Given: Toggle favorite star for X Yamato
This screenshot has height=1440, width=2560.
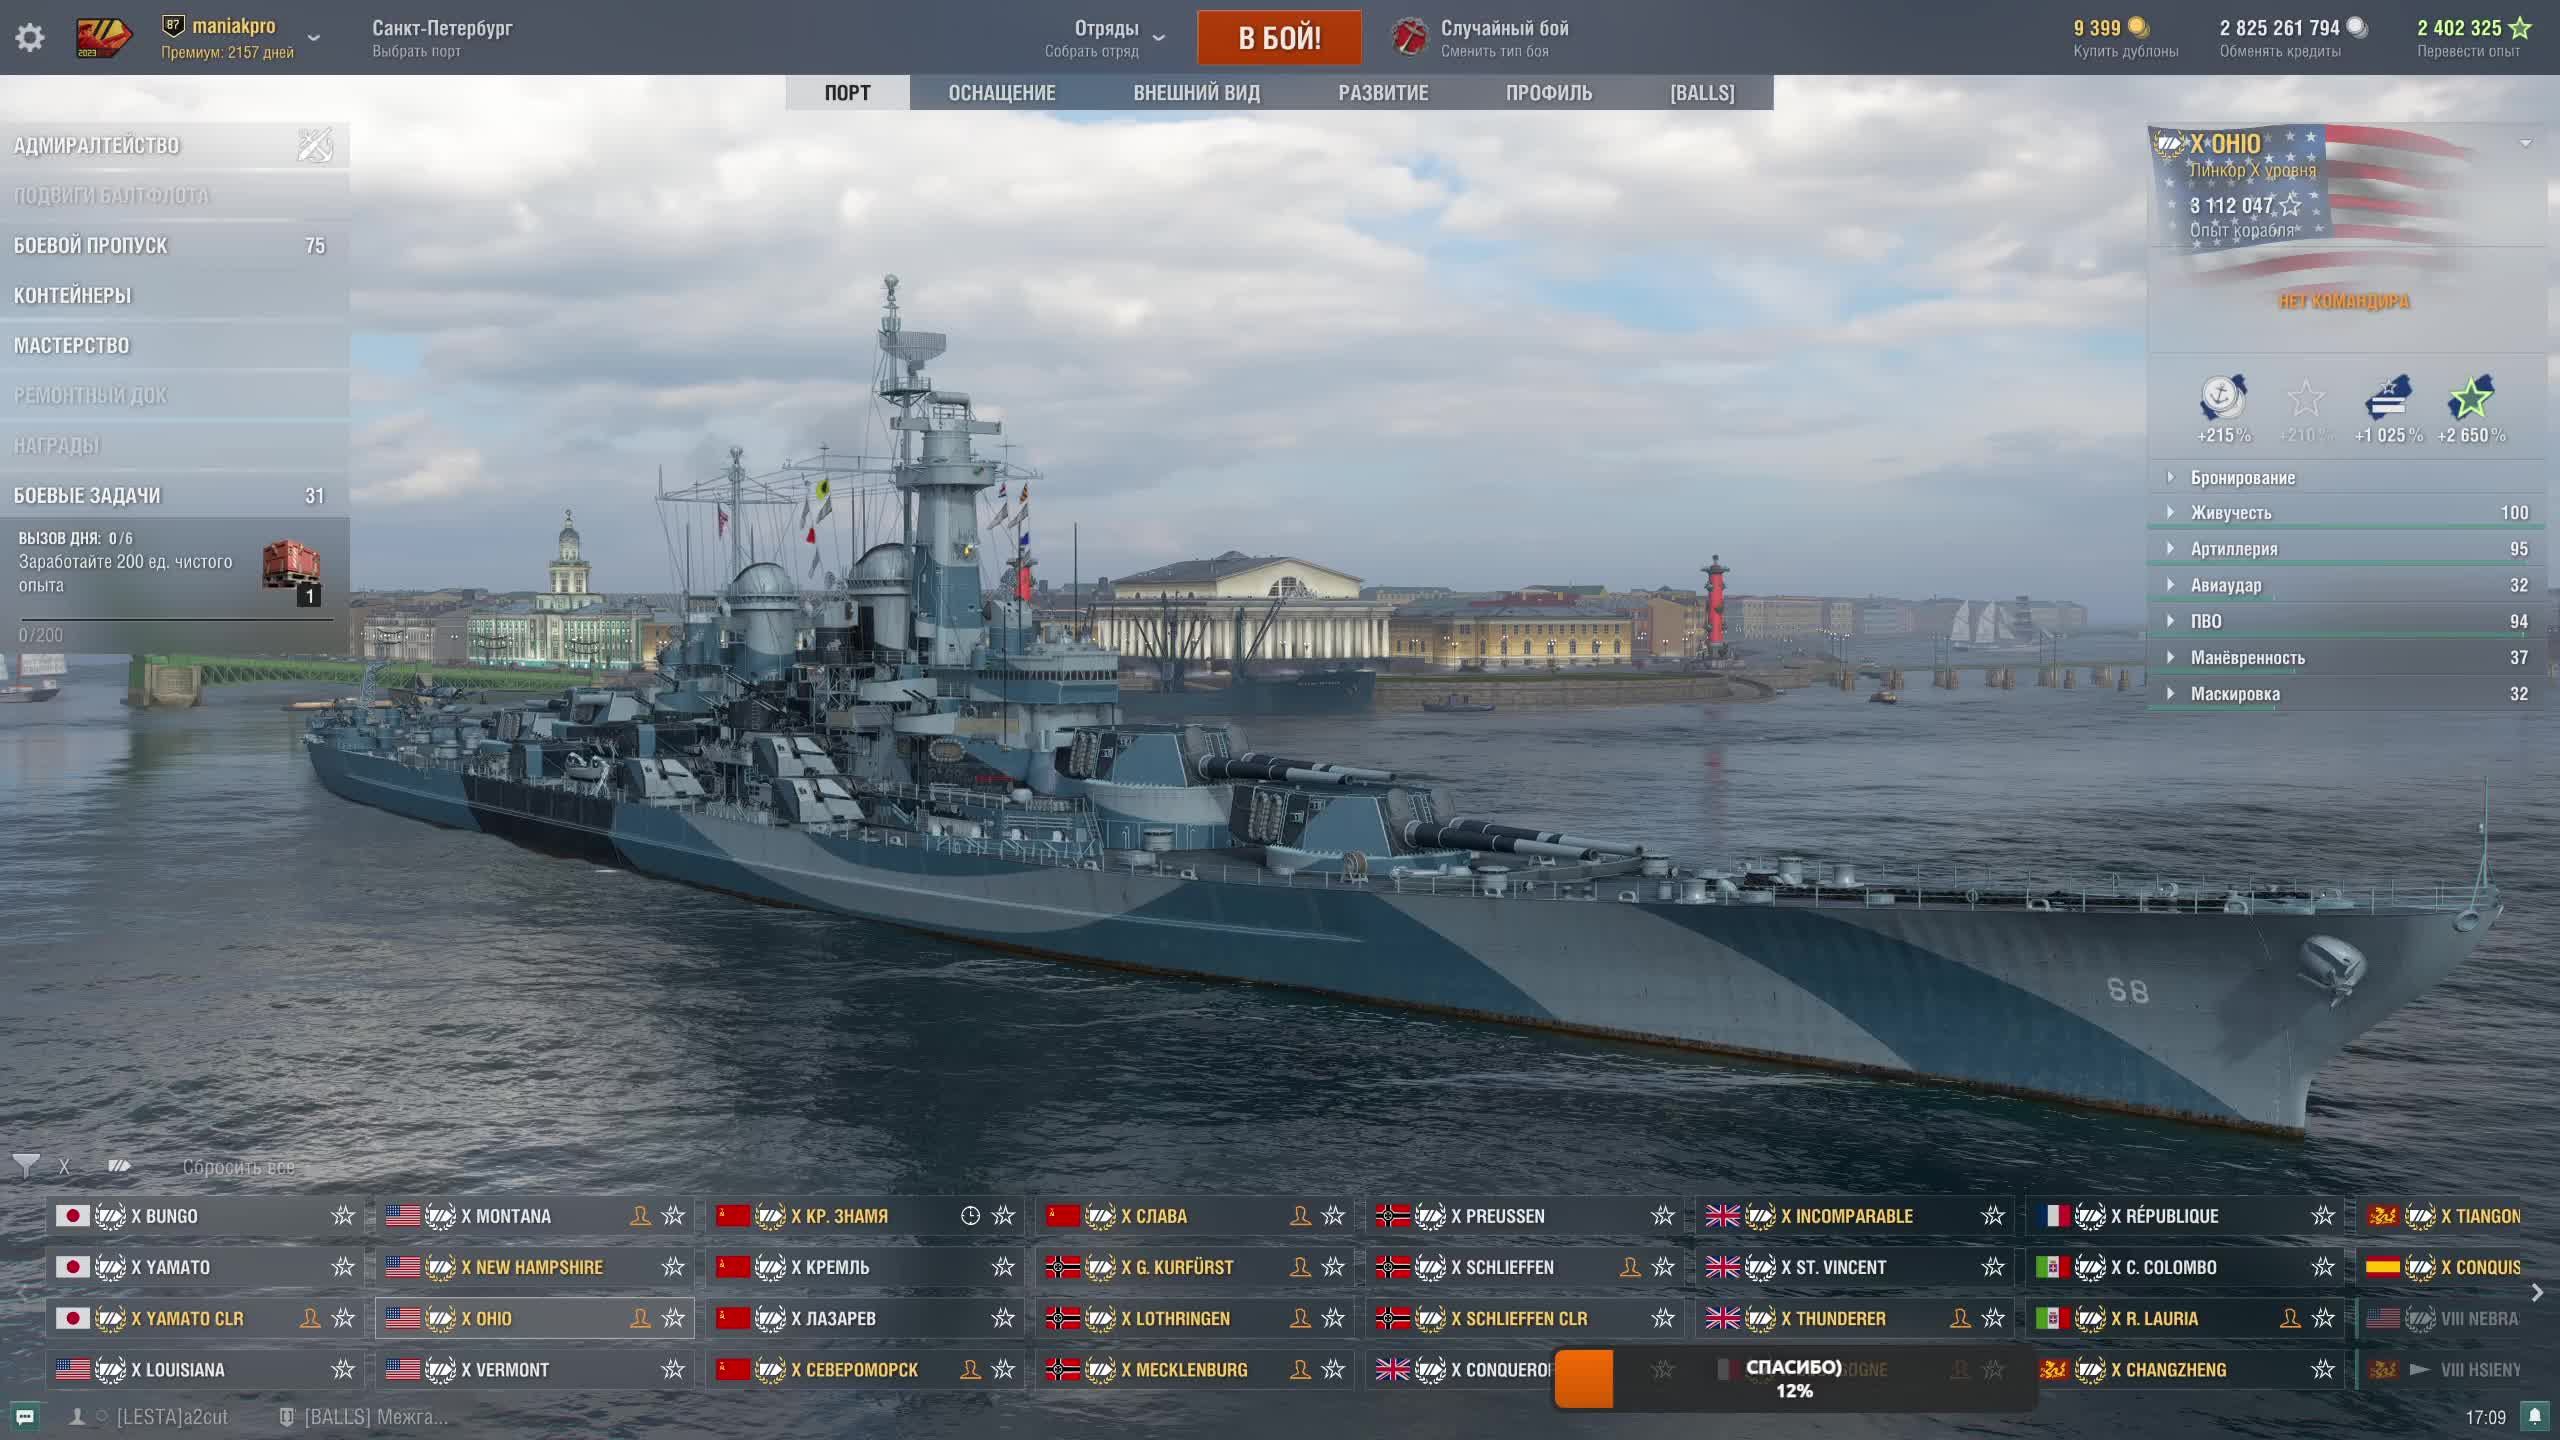Looking at the screenshot, I should coord(343,1266).
